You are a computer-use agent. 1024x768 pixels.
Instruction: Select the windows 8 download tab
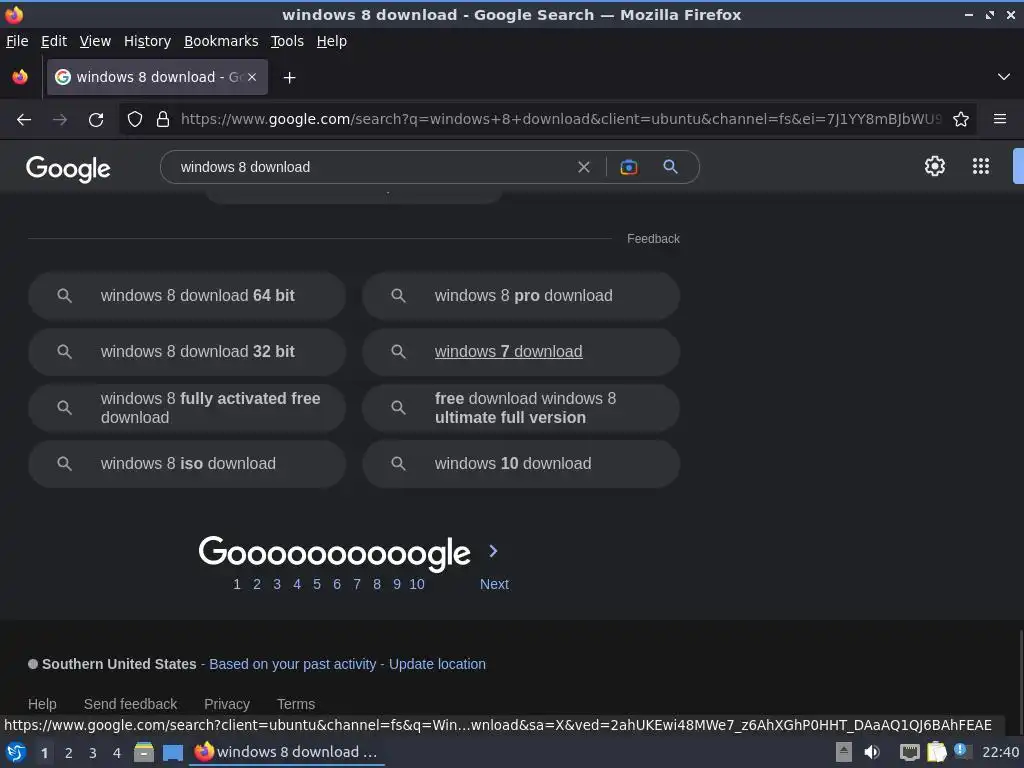click(157, 77)
